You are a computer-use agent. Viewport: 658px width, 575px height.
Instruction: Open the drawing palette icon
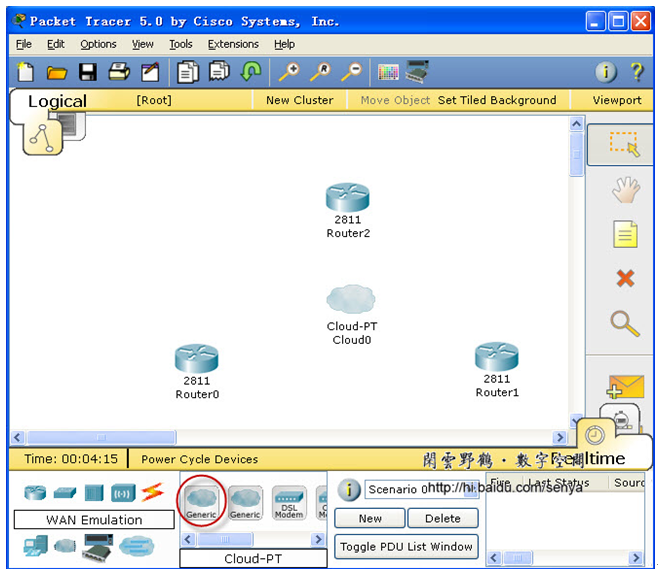pyautogui.click(x=388, y=72)
